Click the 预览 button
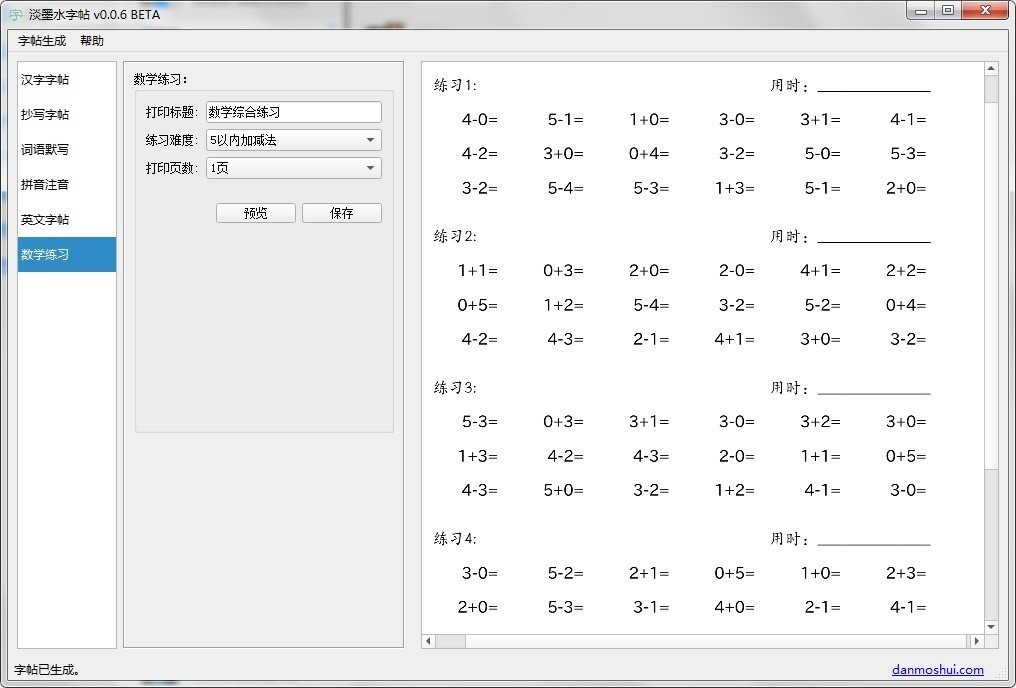 click(255, 212)
